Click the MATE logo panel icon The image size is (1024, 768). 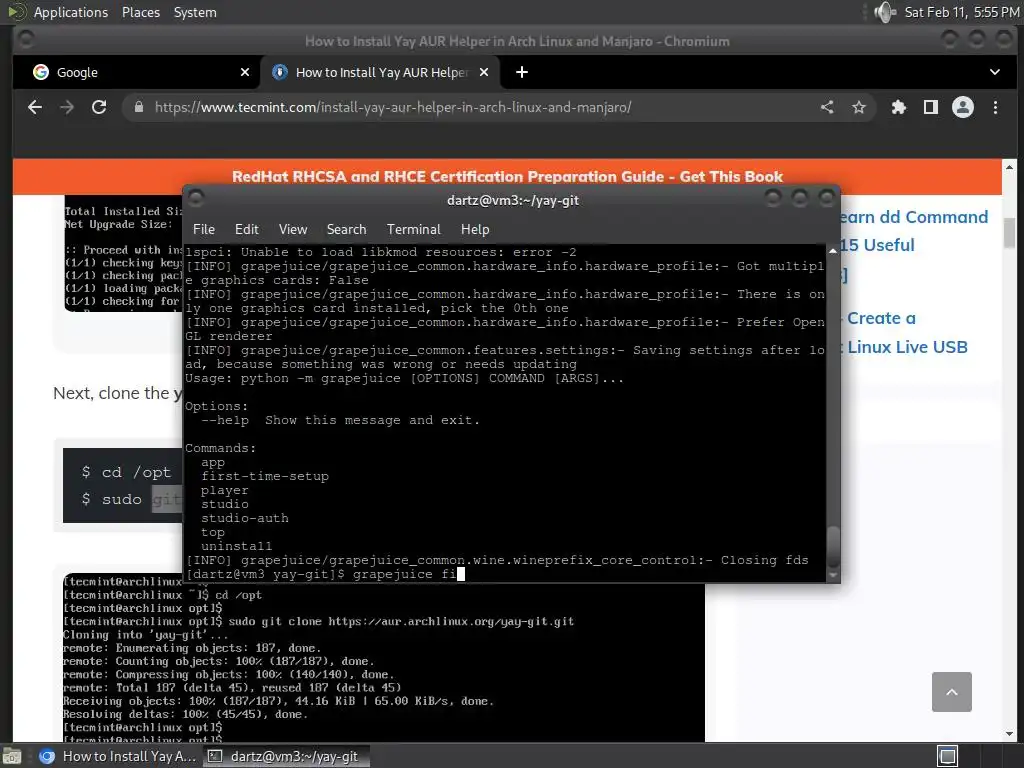16,12
